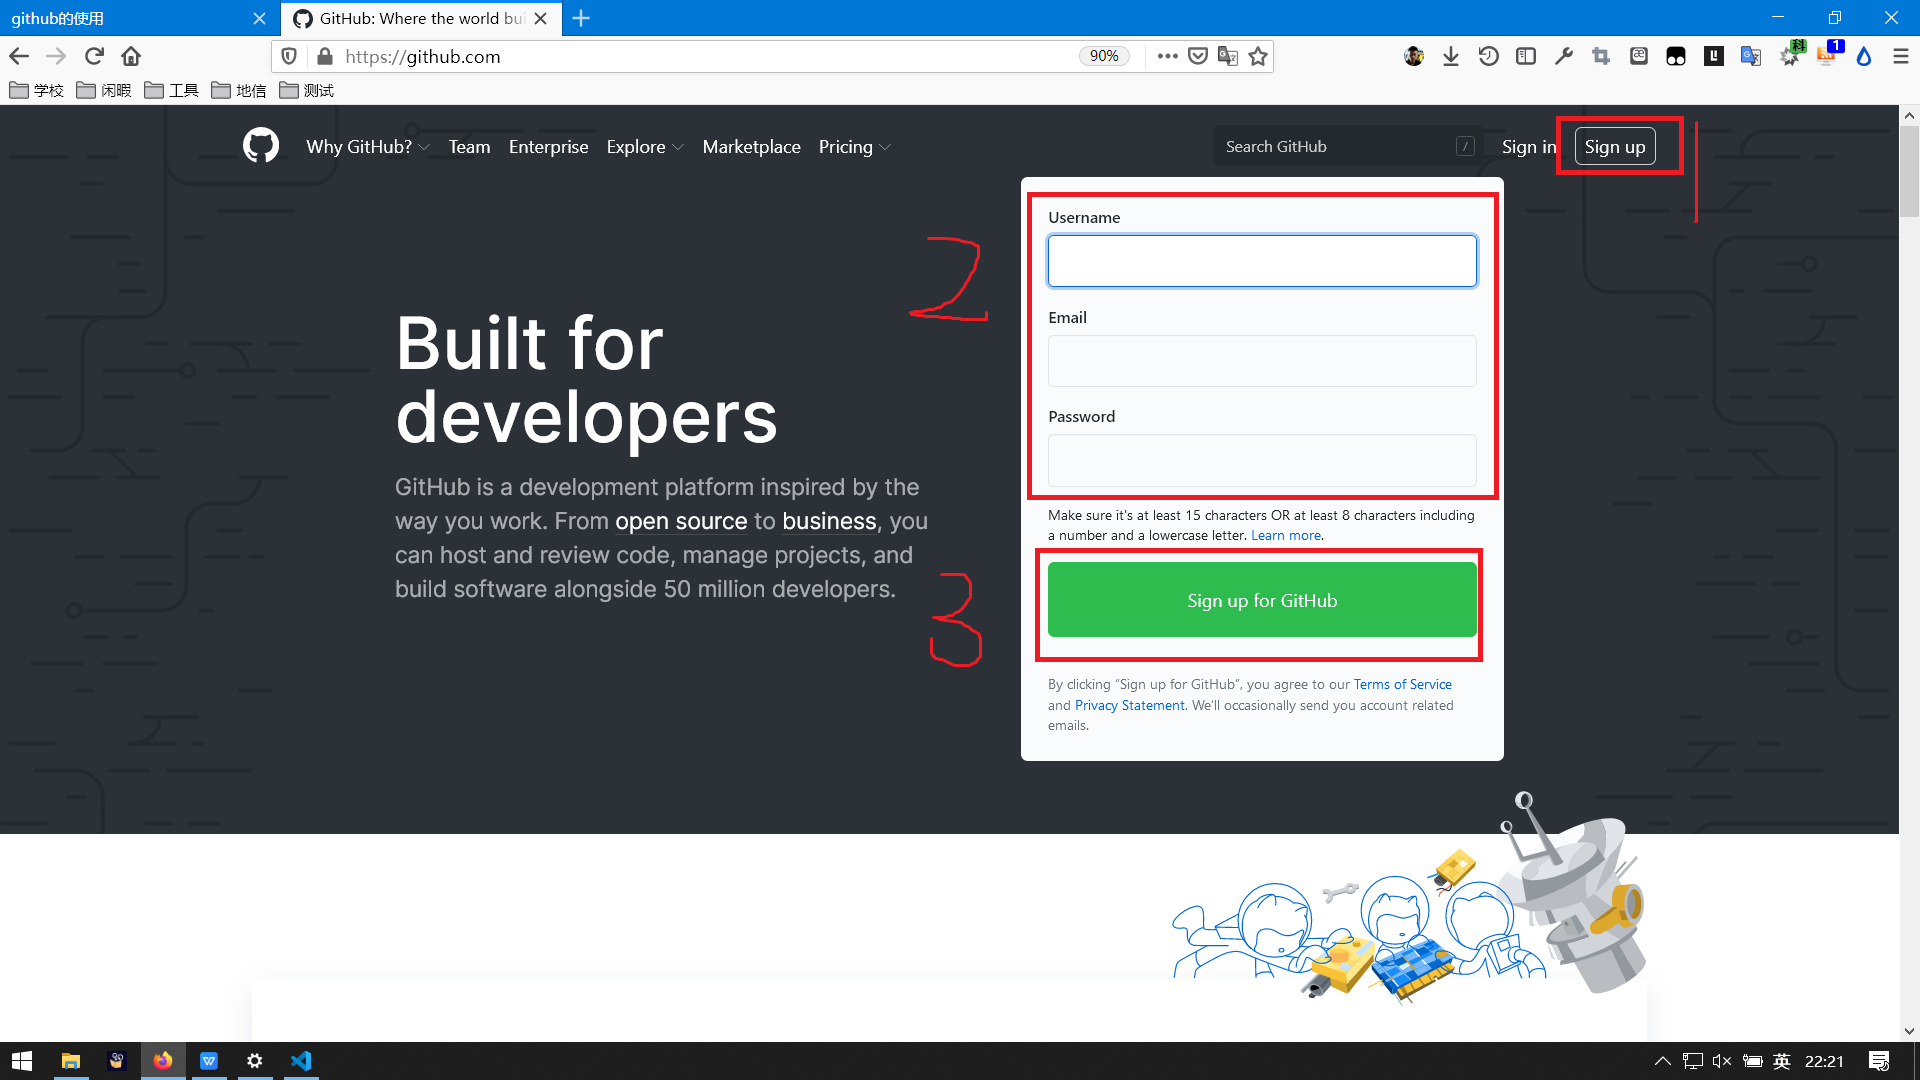
Task: Click the green Sign up for GitHub button
Action: (1262, 600)
